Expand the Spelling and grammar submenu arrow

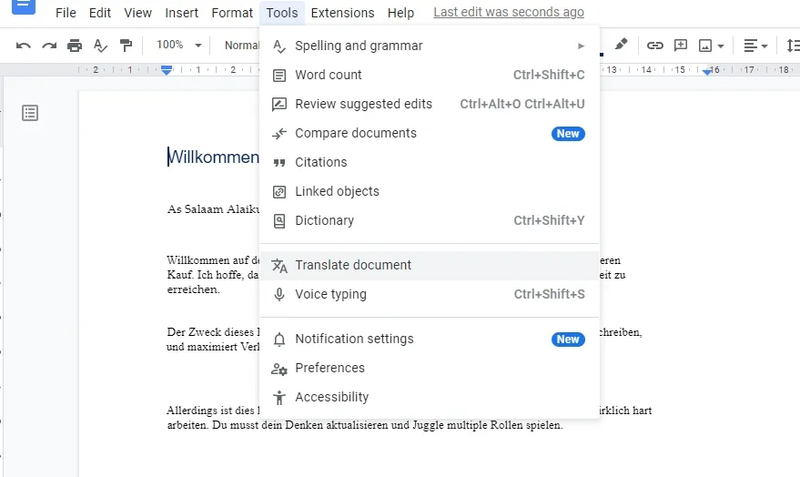click(x=581, y=46)
